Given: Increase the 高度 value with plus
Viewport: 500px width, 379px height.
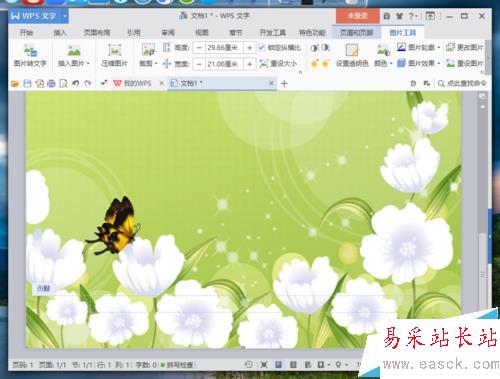Looking at the screenshot, I should point(249,48).
